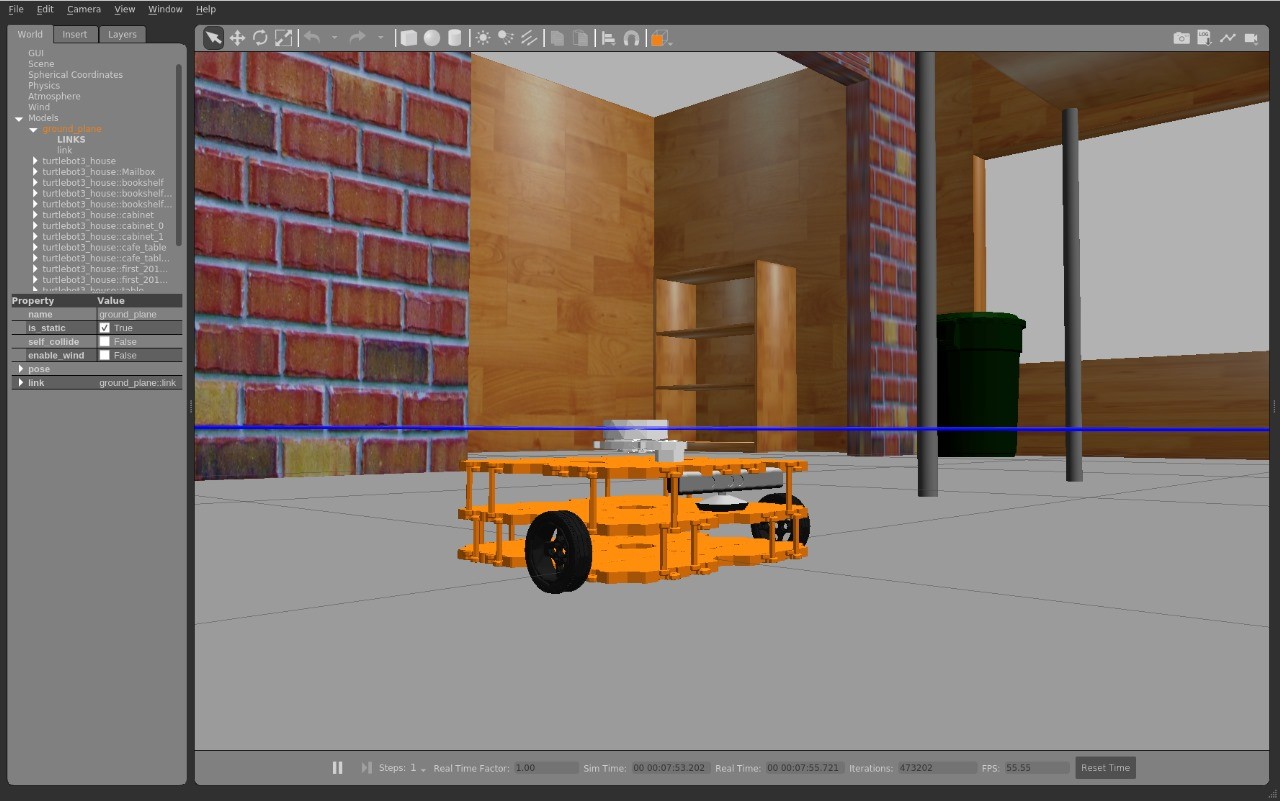Screen dimensions: 1280x801
Task: Tick the enable_wind checkbox
Action: tap(105, 355)
